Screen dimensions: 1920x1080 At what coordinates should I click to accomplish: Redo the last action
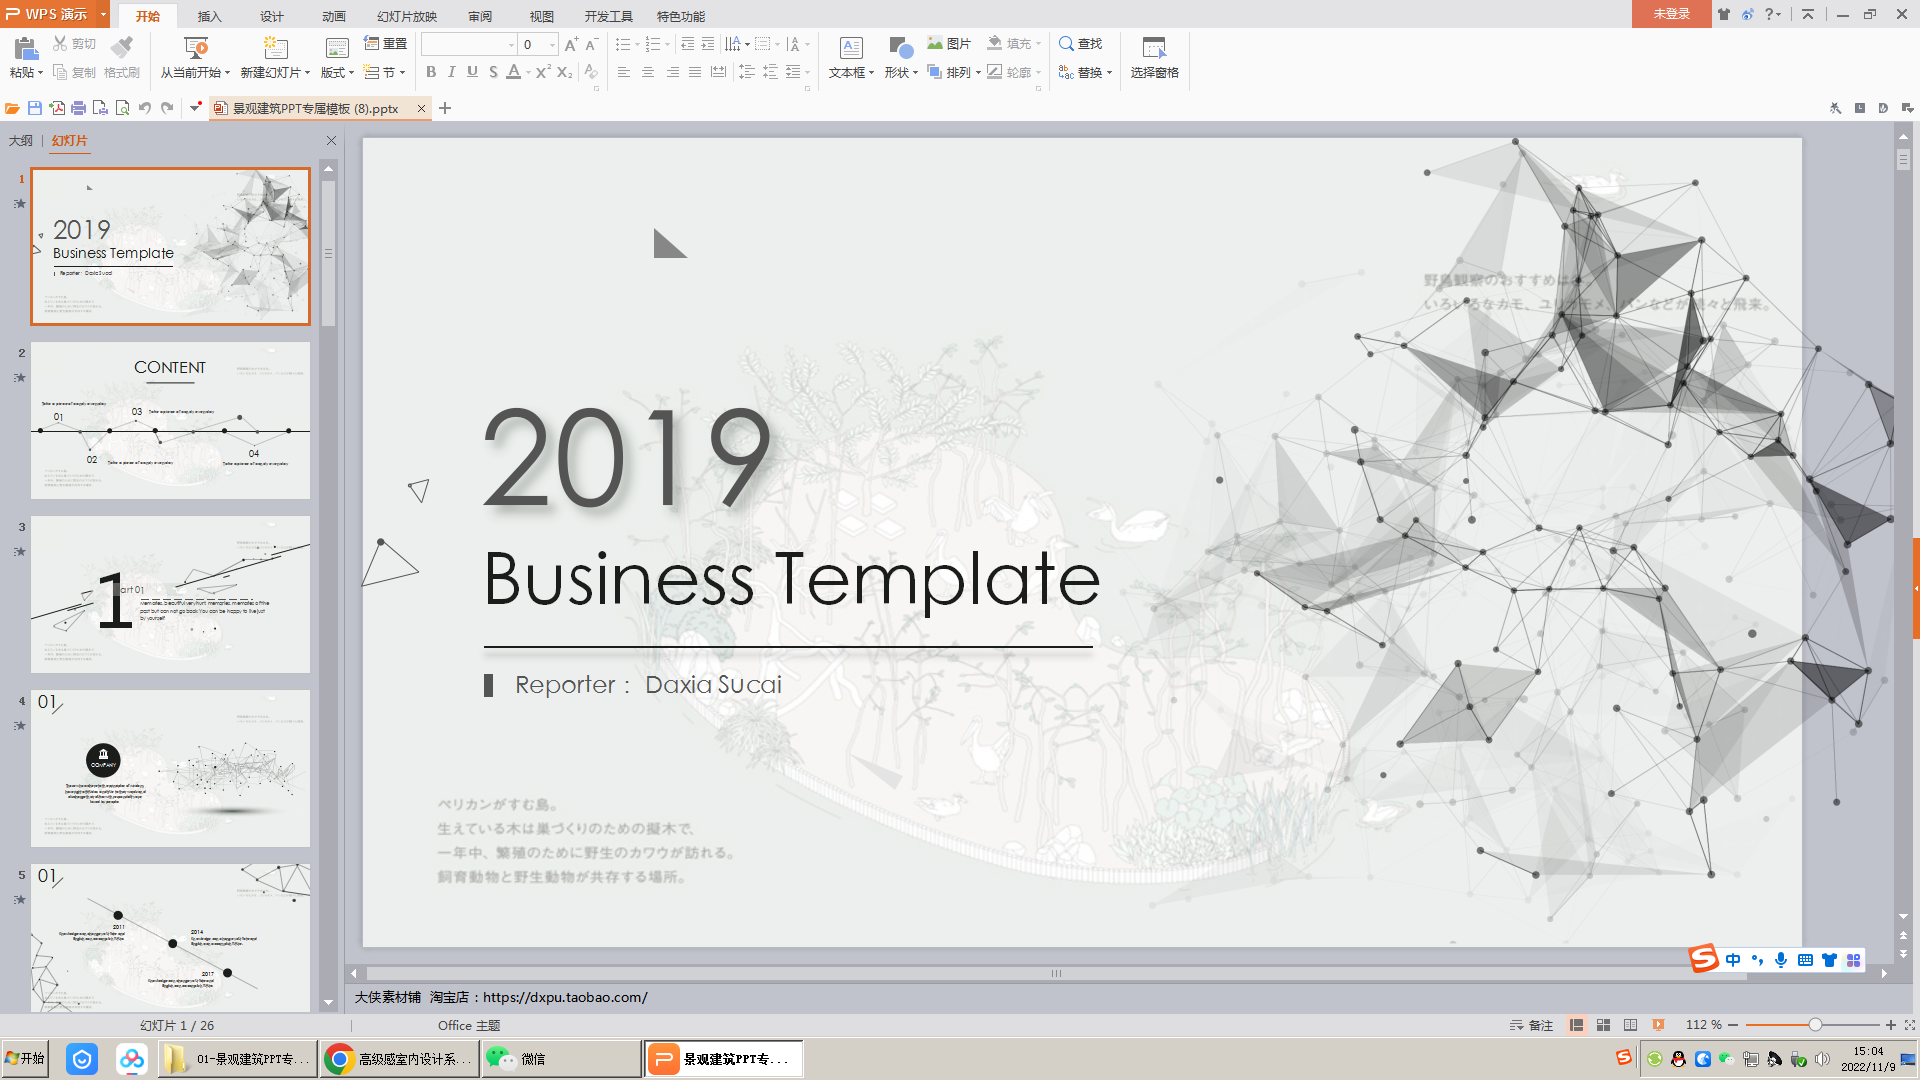click(167, 108)
